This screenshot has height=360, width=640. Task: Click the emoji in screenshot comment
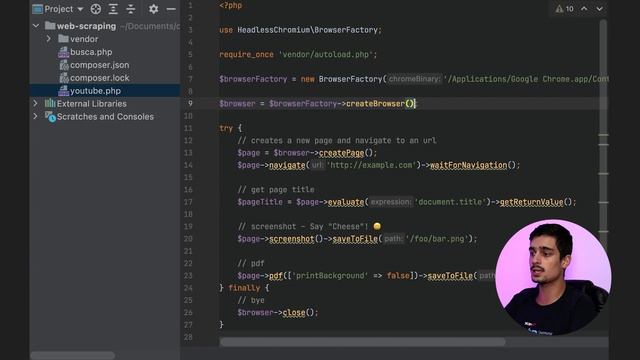click(377, 226)
